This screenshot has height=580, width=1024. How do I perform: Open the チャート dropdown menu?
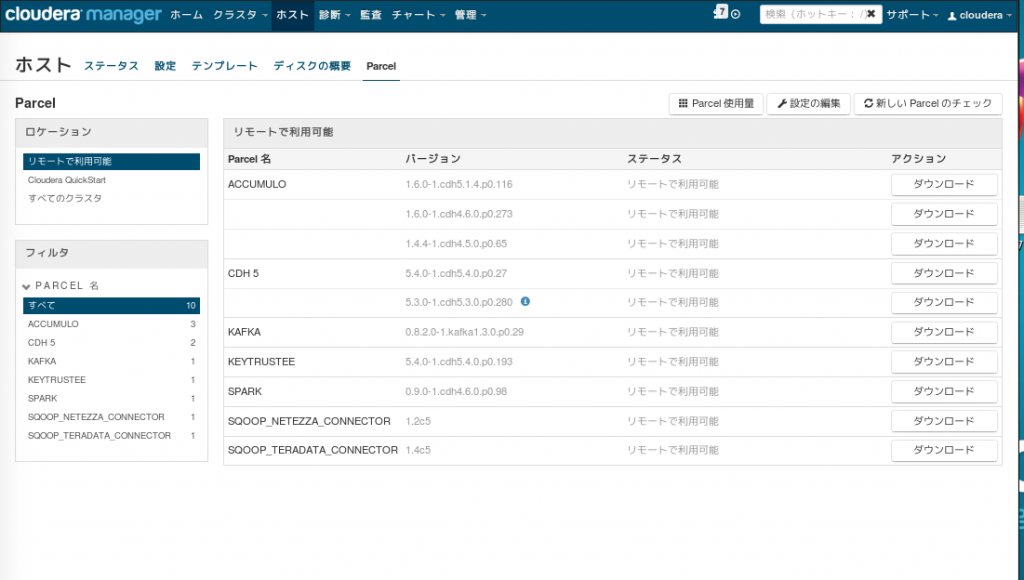tap(418, 15)
